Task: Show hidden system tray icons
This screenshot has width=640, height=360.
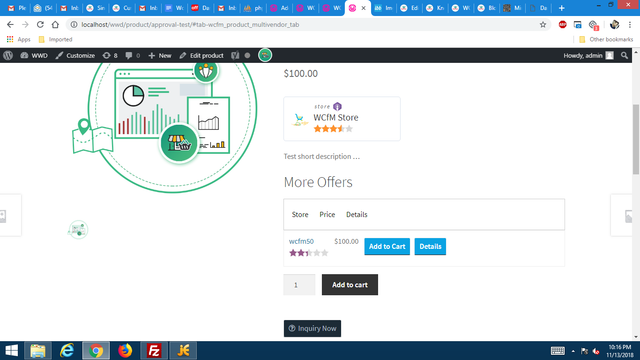Action: pos(573,351)
